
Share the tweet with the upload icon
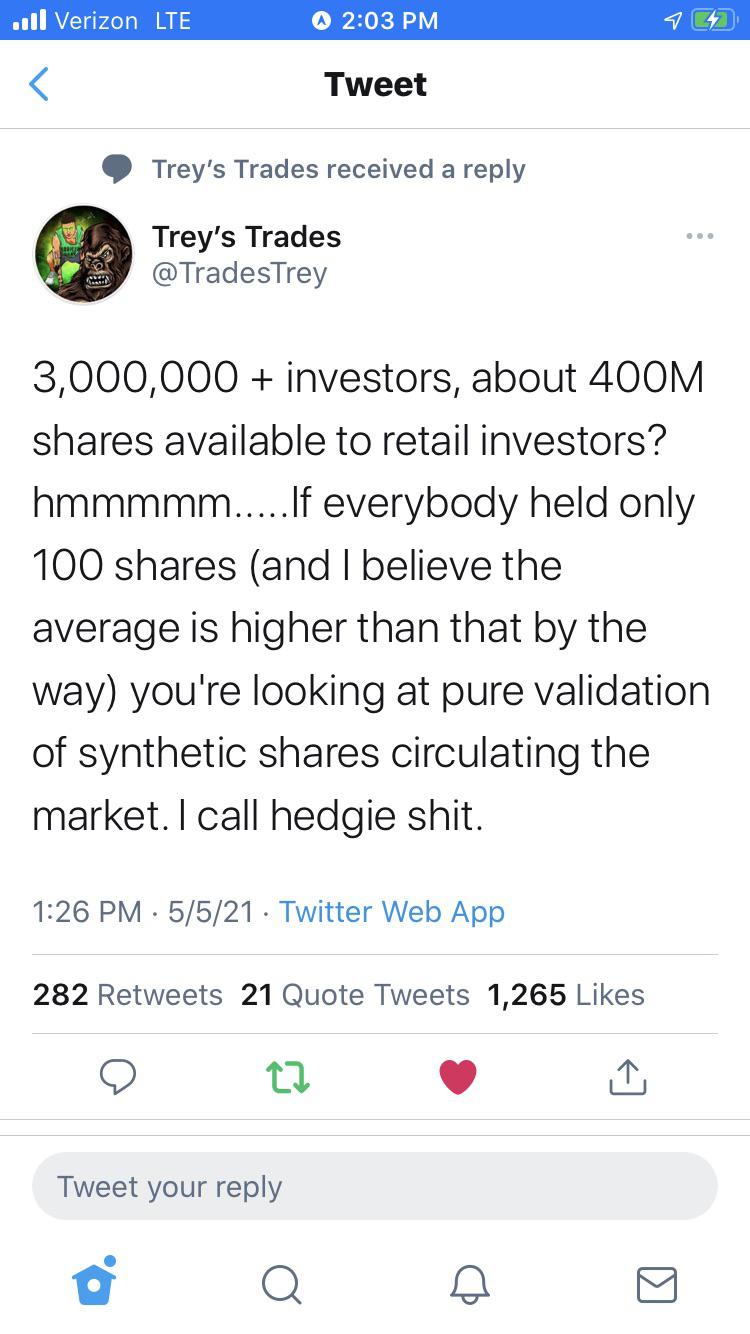[x=627, y=1077]
